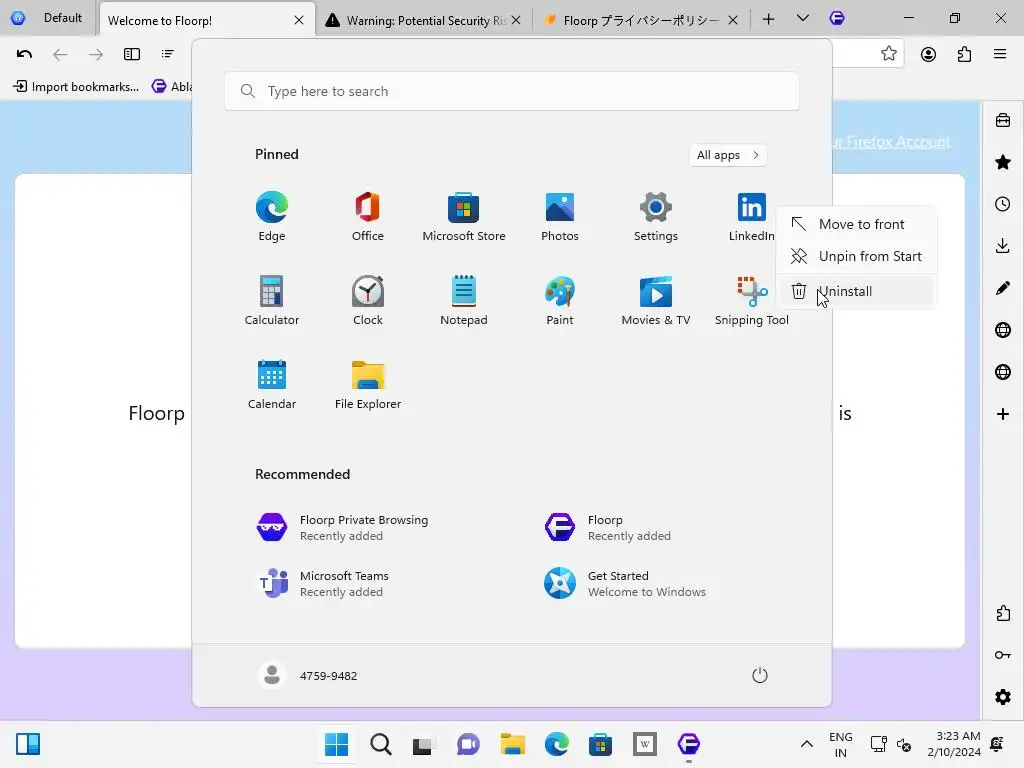Open File Explorer from pinned apps
This screenshot has height=768, width=1024.
[368, 385]
